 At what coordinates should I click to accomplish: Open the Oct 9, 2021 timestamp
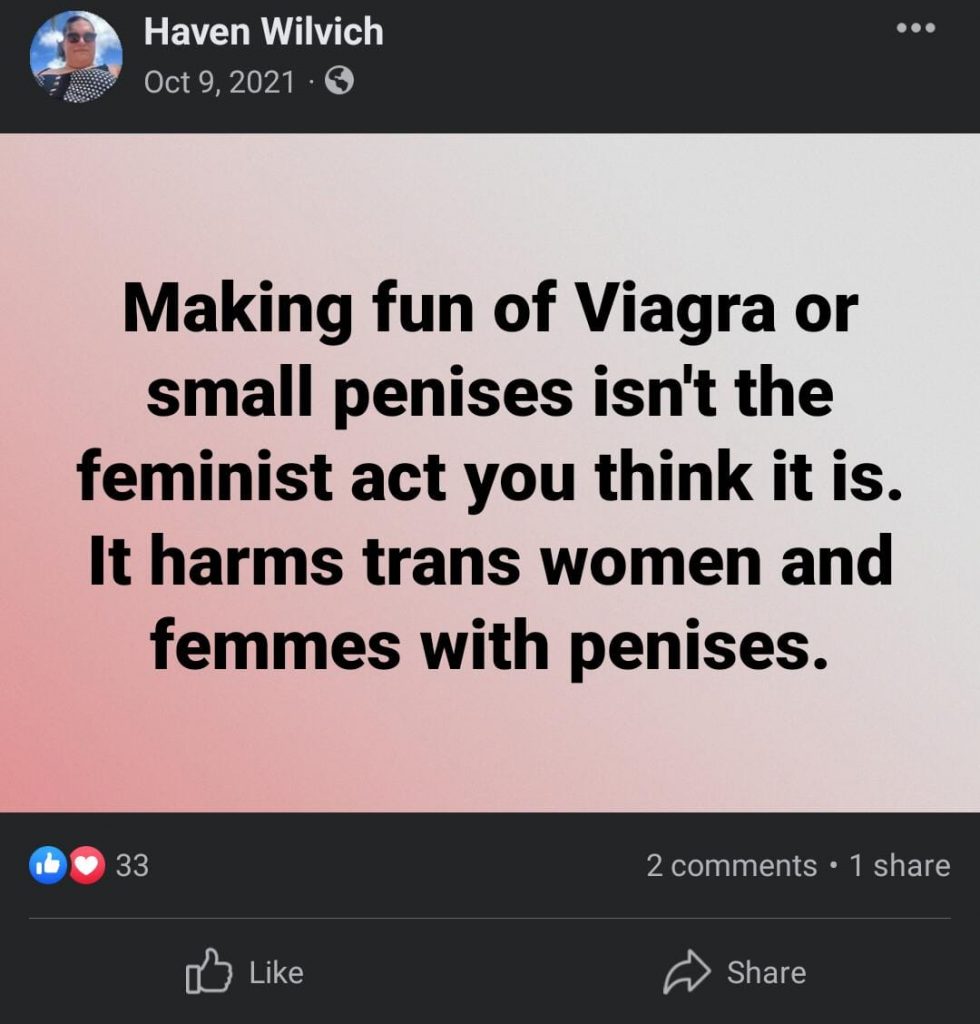coord(220,82)
